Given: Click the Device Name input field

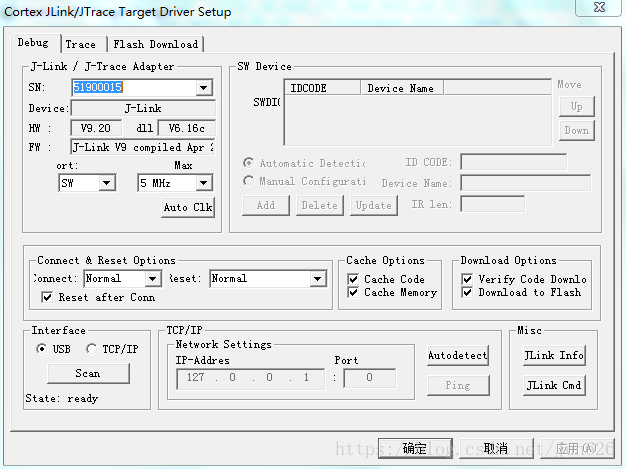Looking at the screenshot, I should point(525,183).
